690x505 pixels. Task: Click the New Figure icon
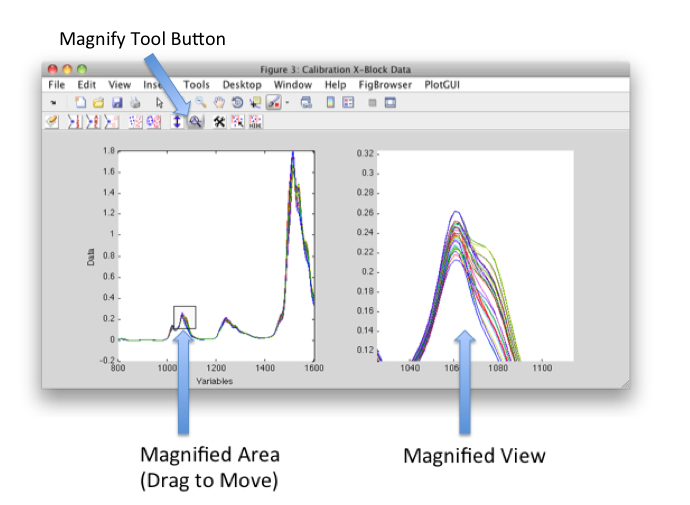[x=81, y=103]
